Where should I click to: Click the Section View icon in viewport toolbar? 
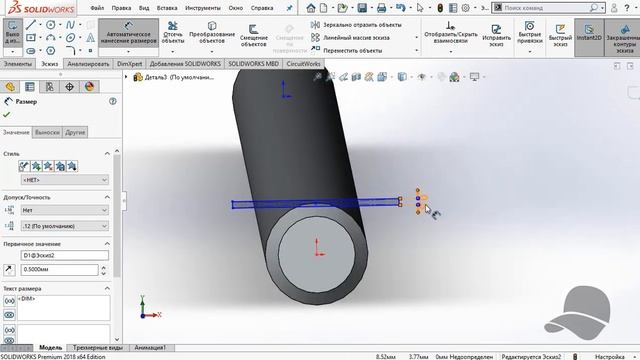click(356, 77)
